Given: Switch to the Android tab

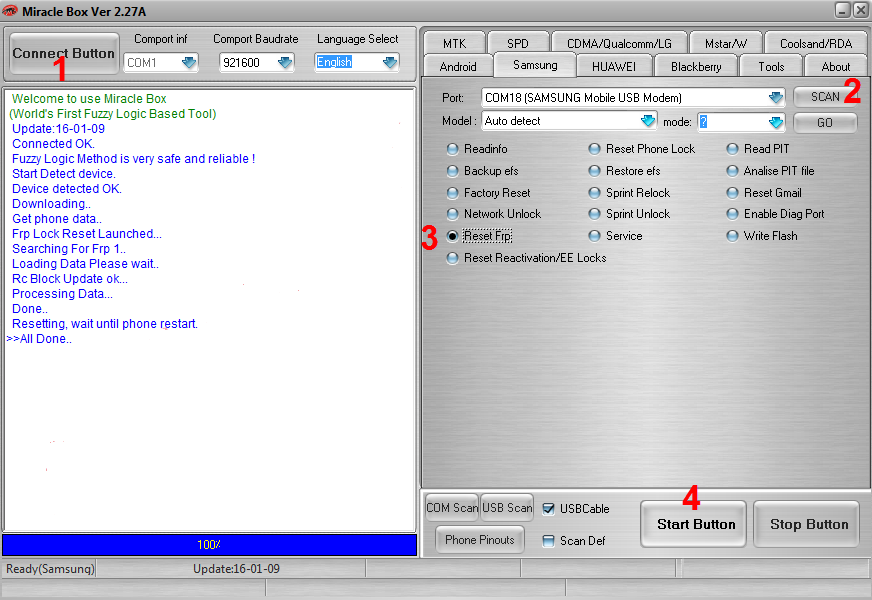Looking at the screenshot, I should 458,67.
